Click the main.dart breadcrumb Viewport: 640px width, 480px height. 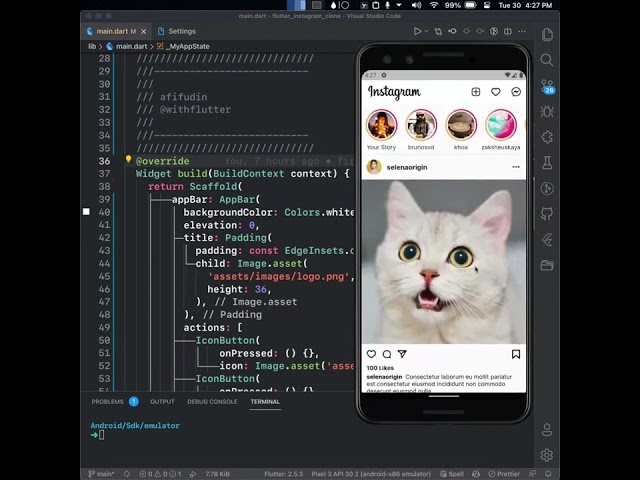coord(127,46)
